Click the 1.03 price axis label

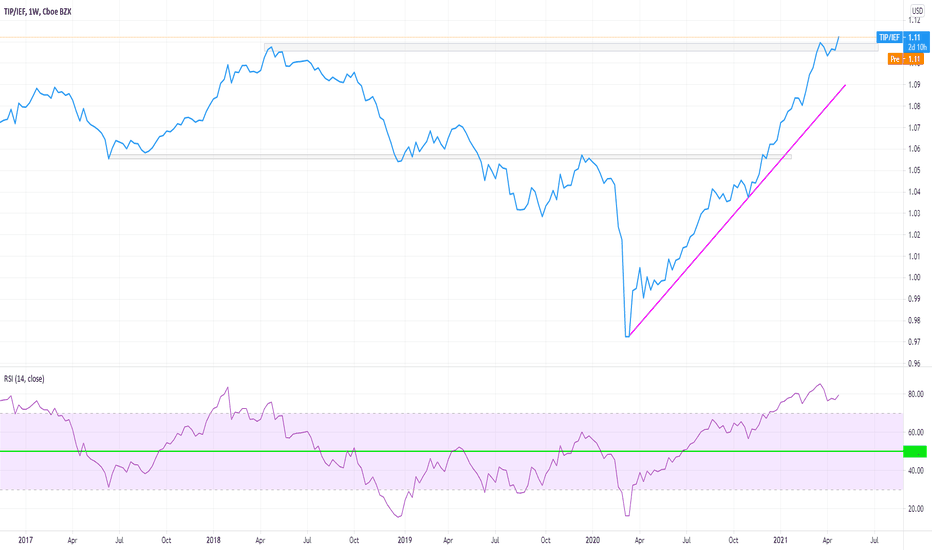914,213
